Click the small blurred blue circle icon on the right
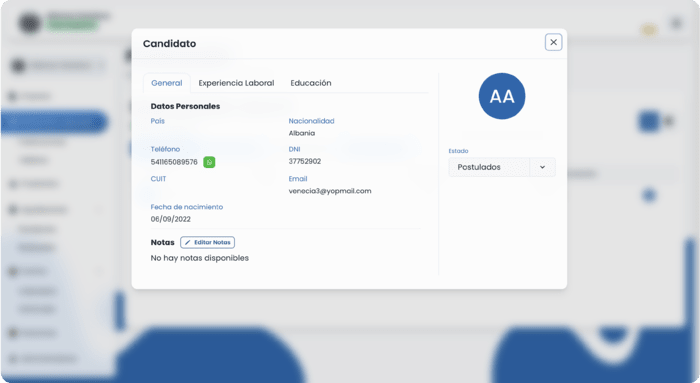The height and width of the screenshot is (383, 700). click(x=649, y=195)
